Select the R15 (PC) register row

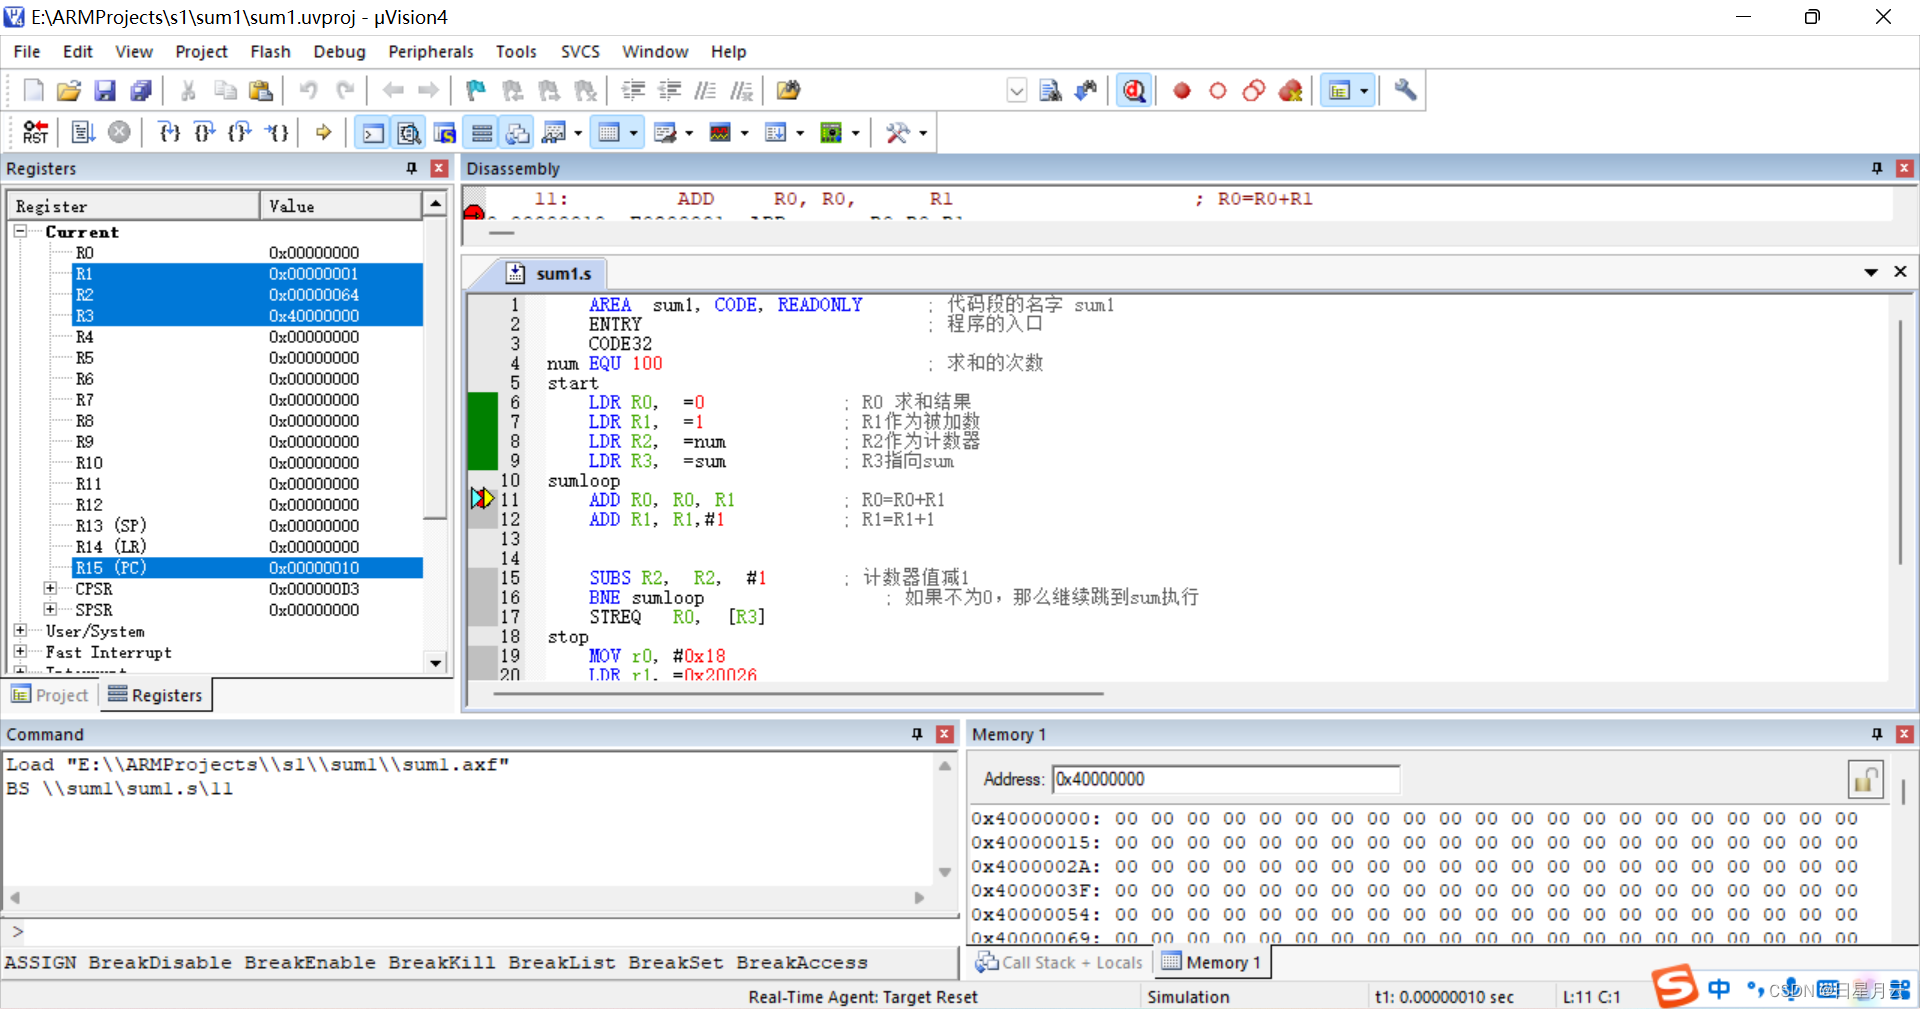tap(247, 567)
